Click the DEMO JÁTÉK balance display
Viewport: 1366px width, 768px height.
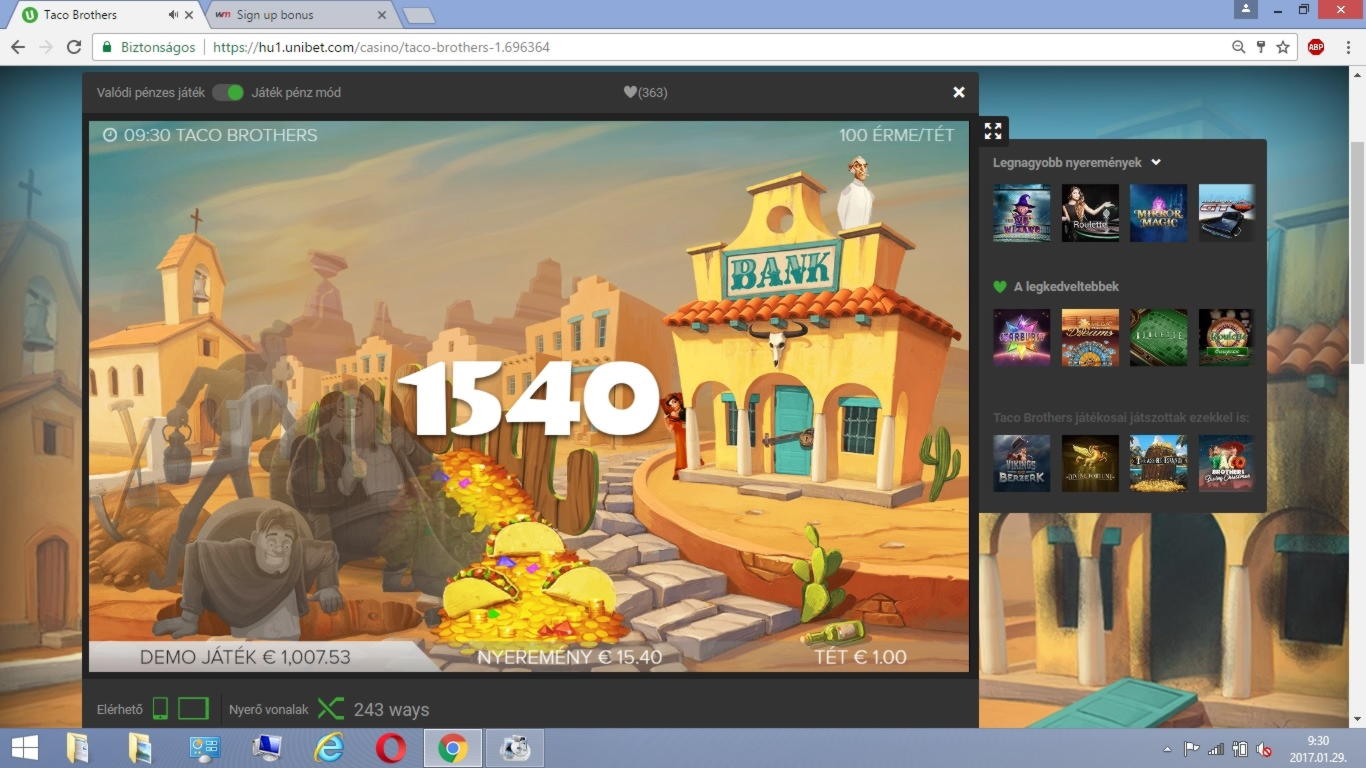pos(245,657)
